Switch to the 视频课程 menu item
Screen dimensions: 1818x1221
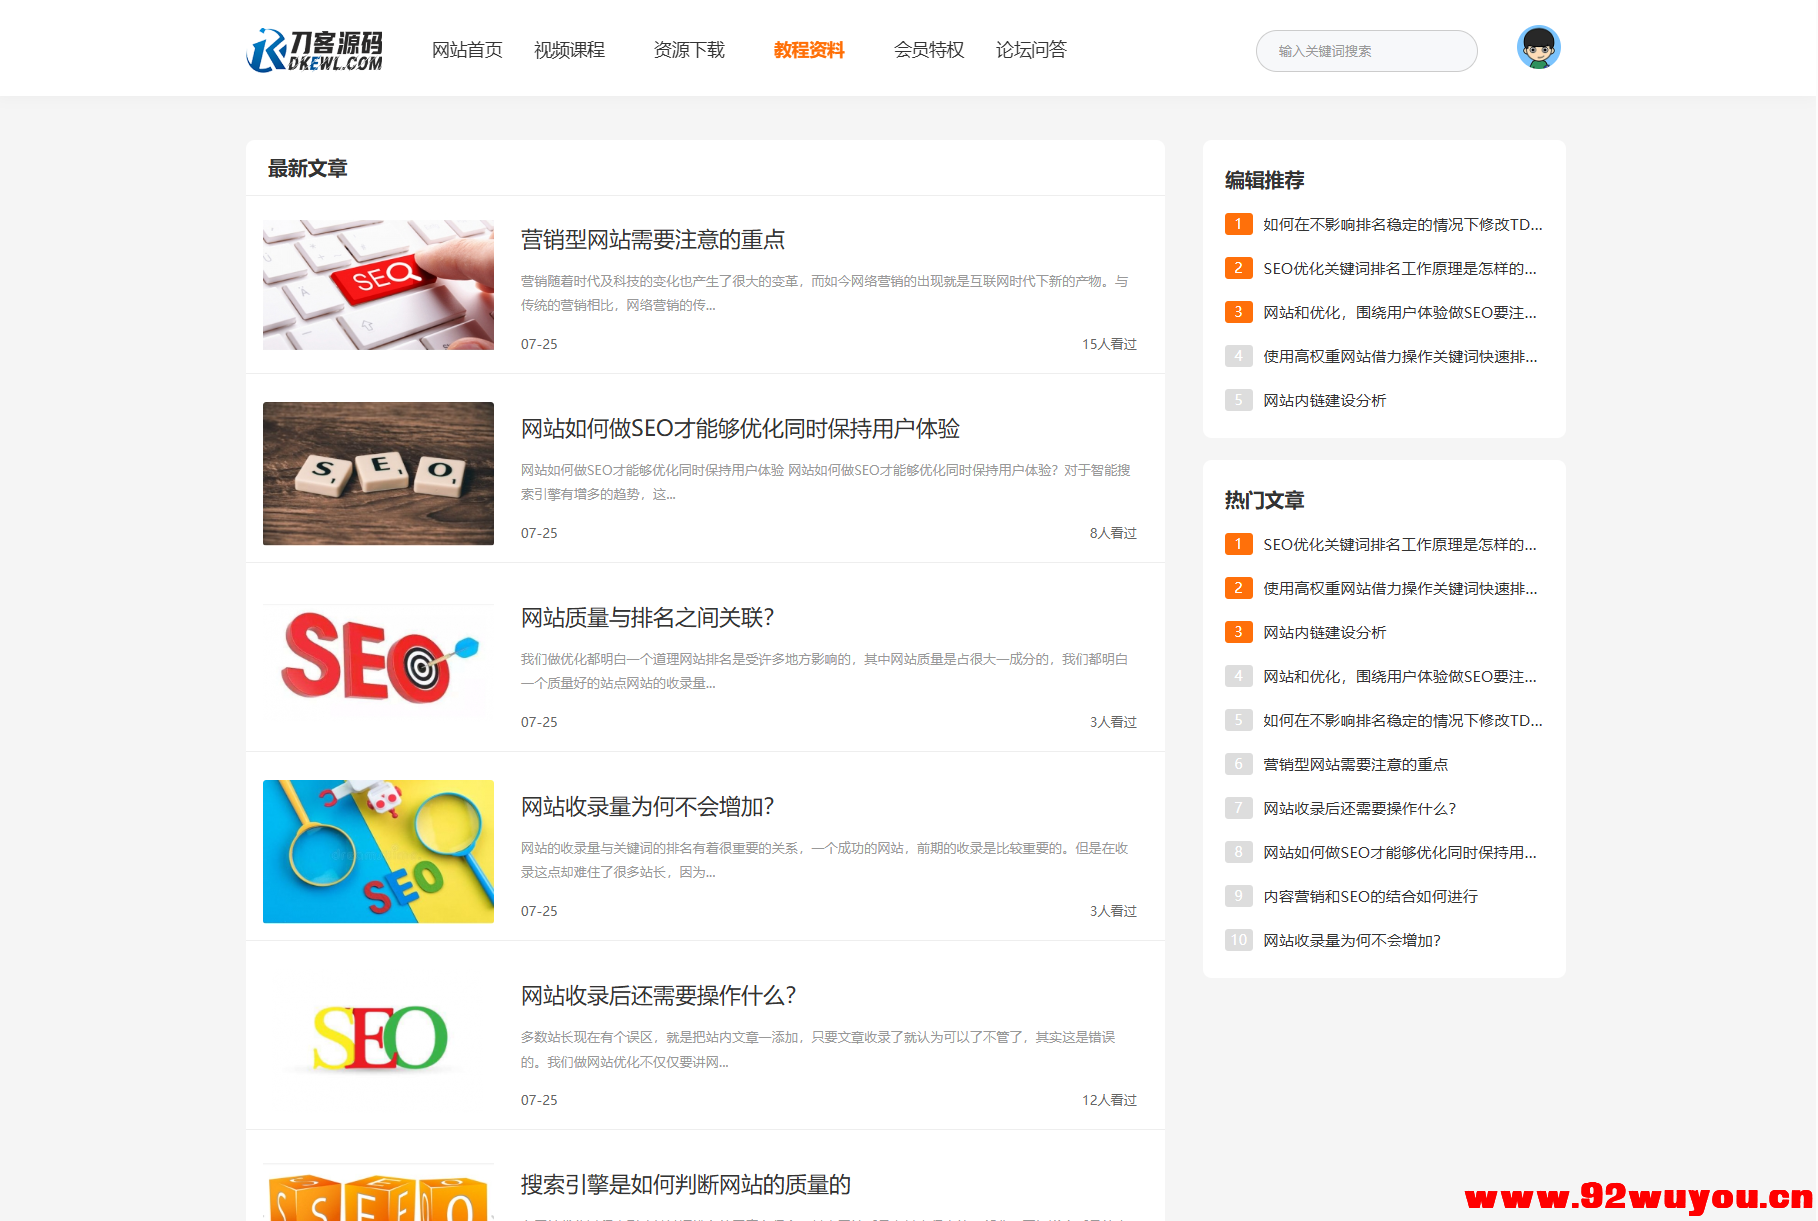pyautogui.click(x=569, y=50)
